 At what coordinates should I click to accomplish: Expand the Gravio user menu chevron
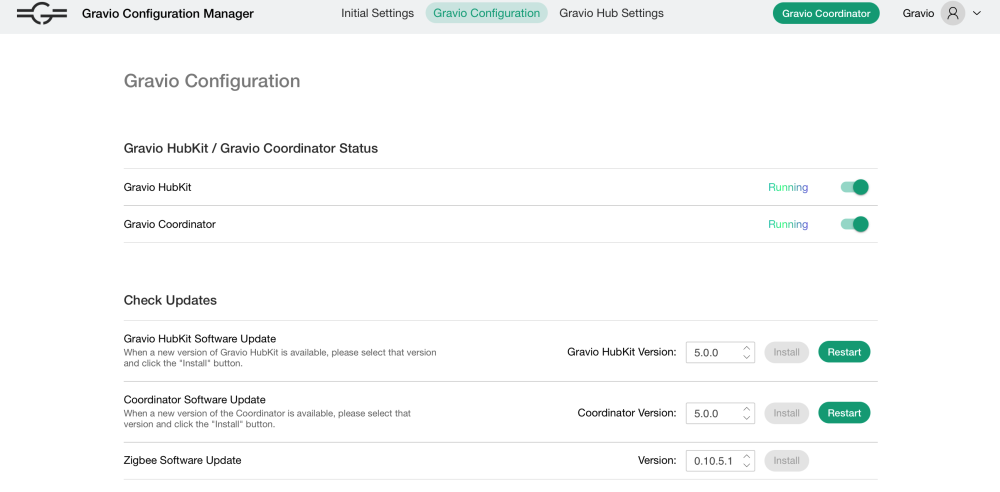977,14
